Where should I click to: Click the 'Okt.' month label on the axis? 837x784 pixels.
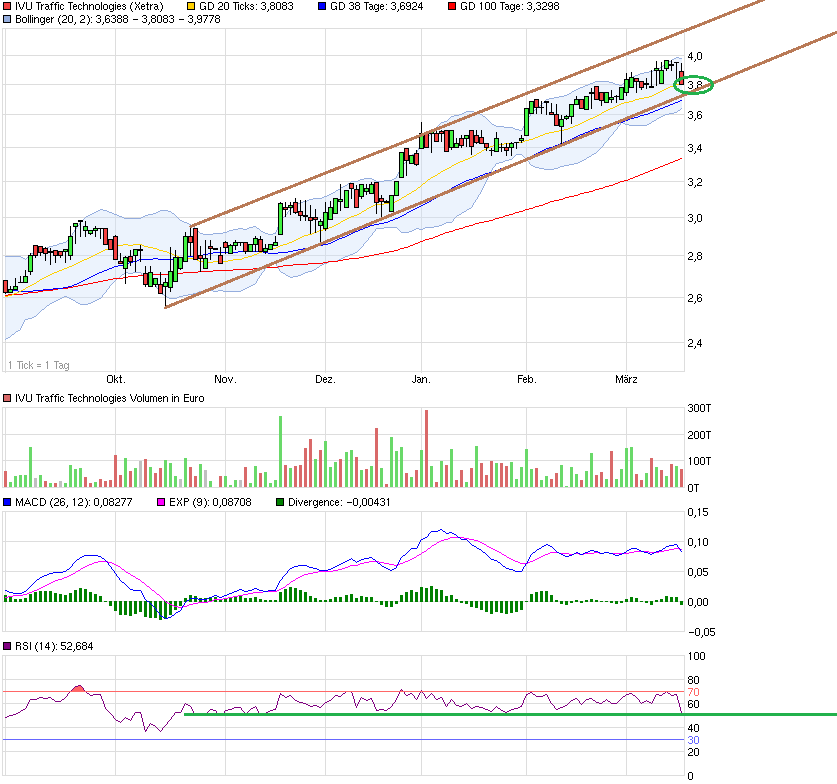click(116, 379)
